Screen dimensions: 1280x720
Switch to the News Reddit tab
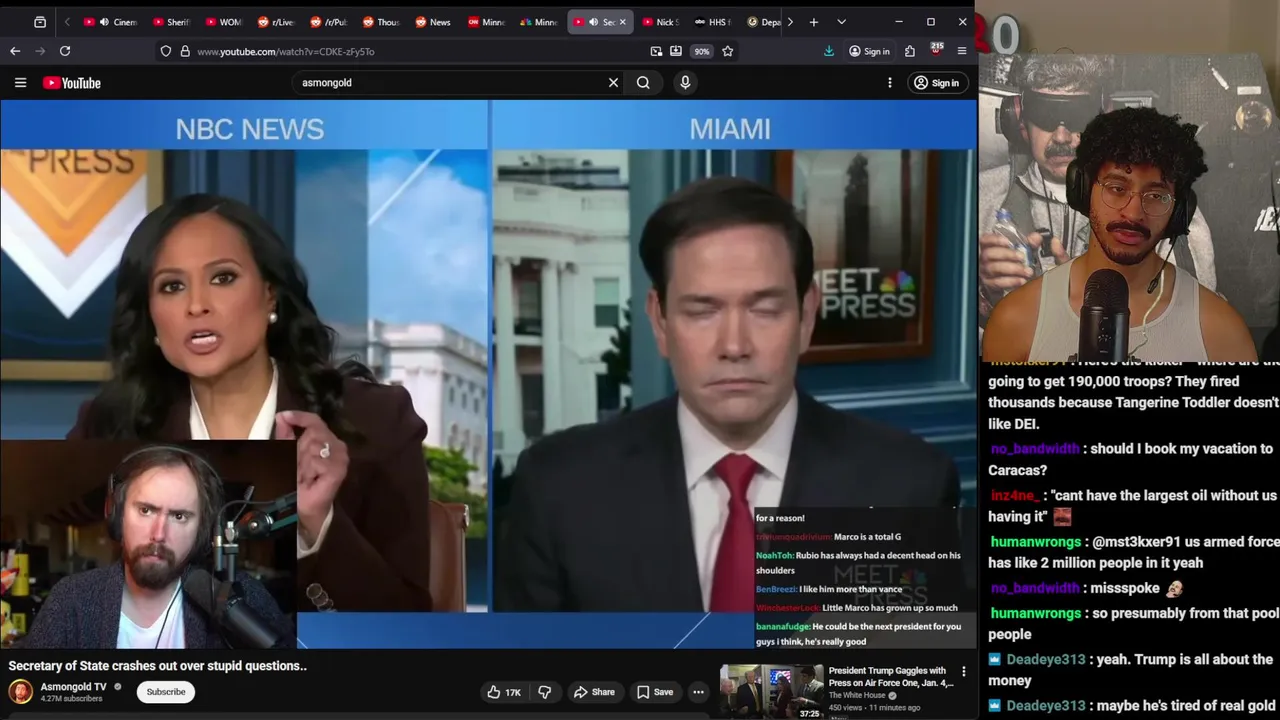433,22
